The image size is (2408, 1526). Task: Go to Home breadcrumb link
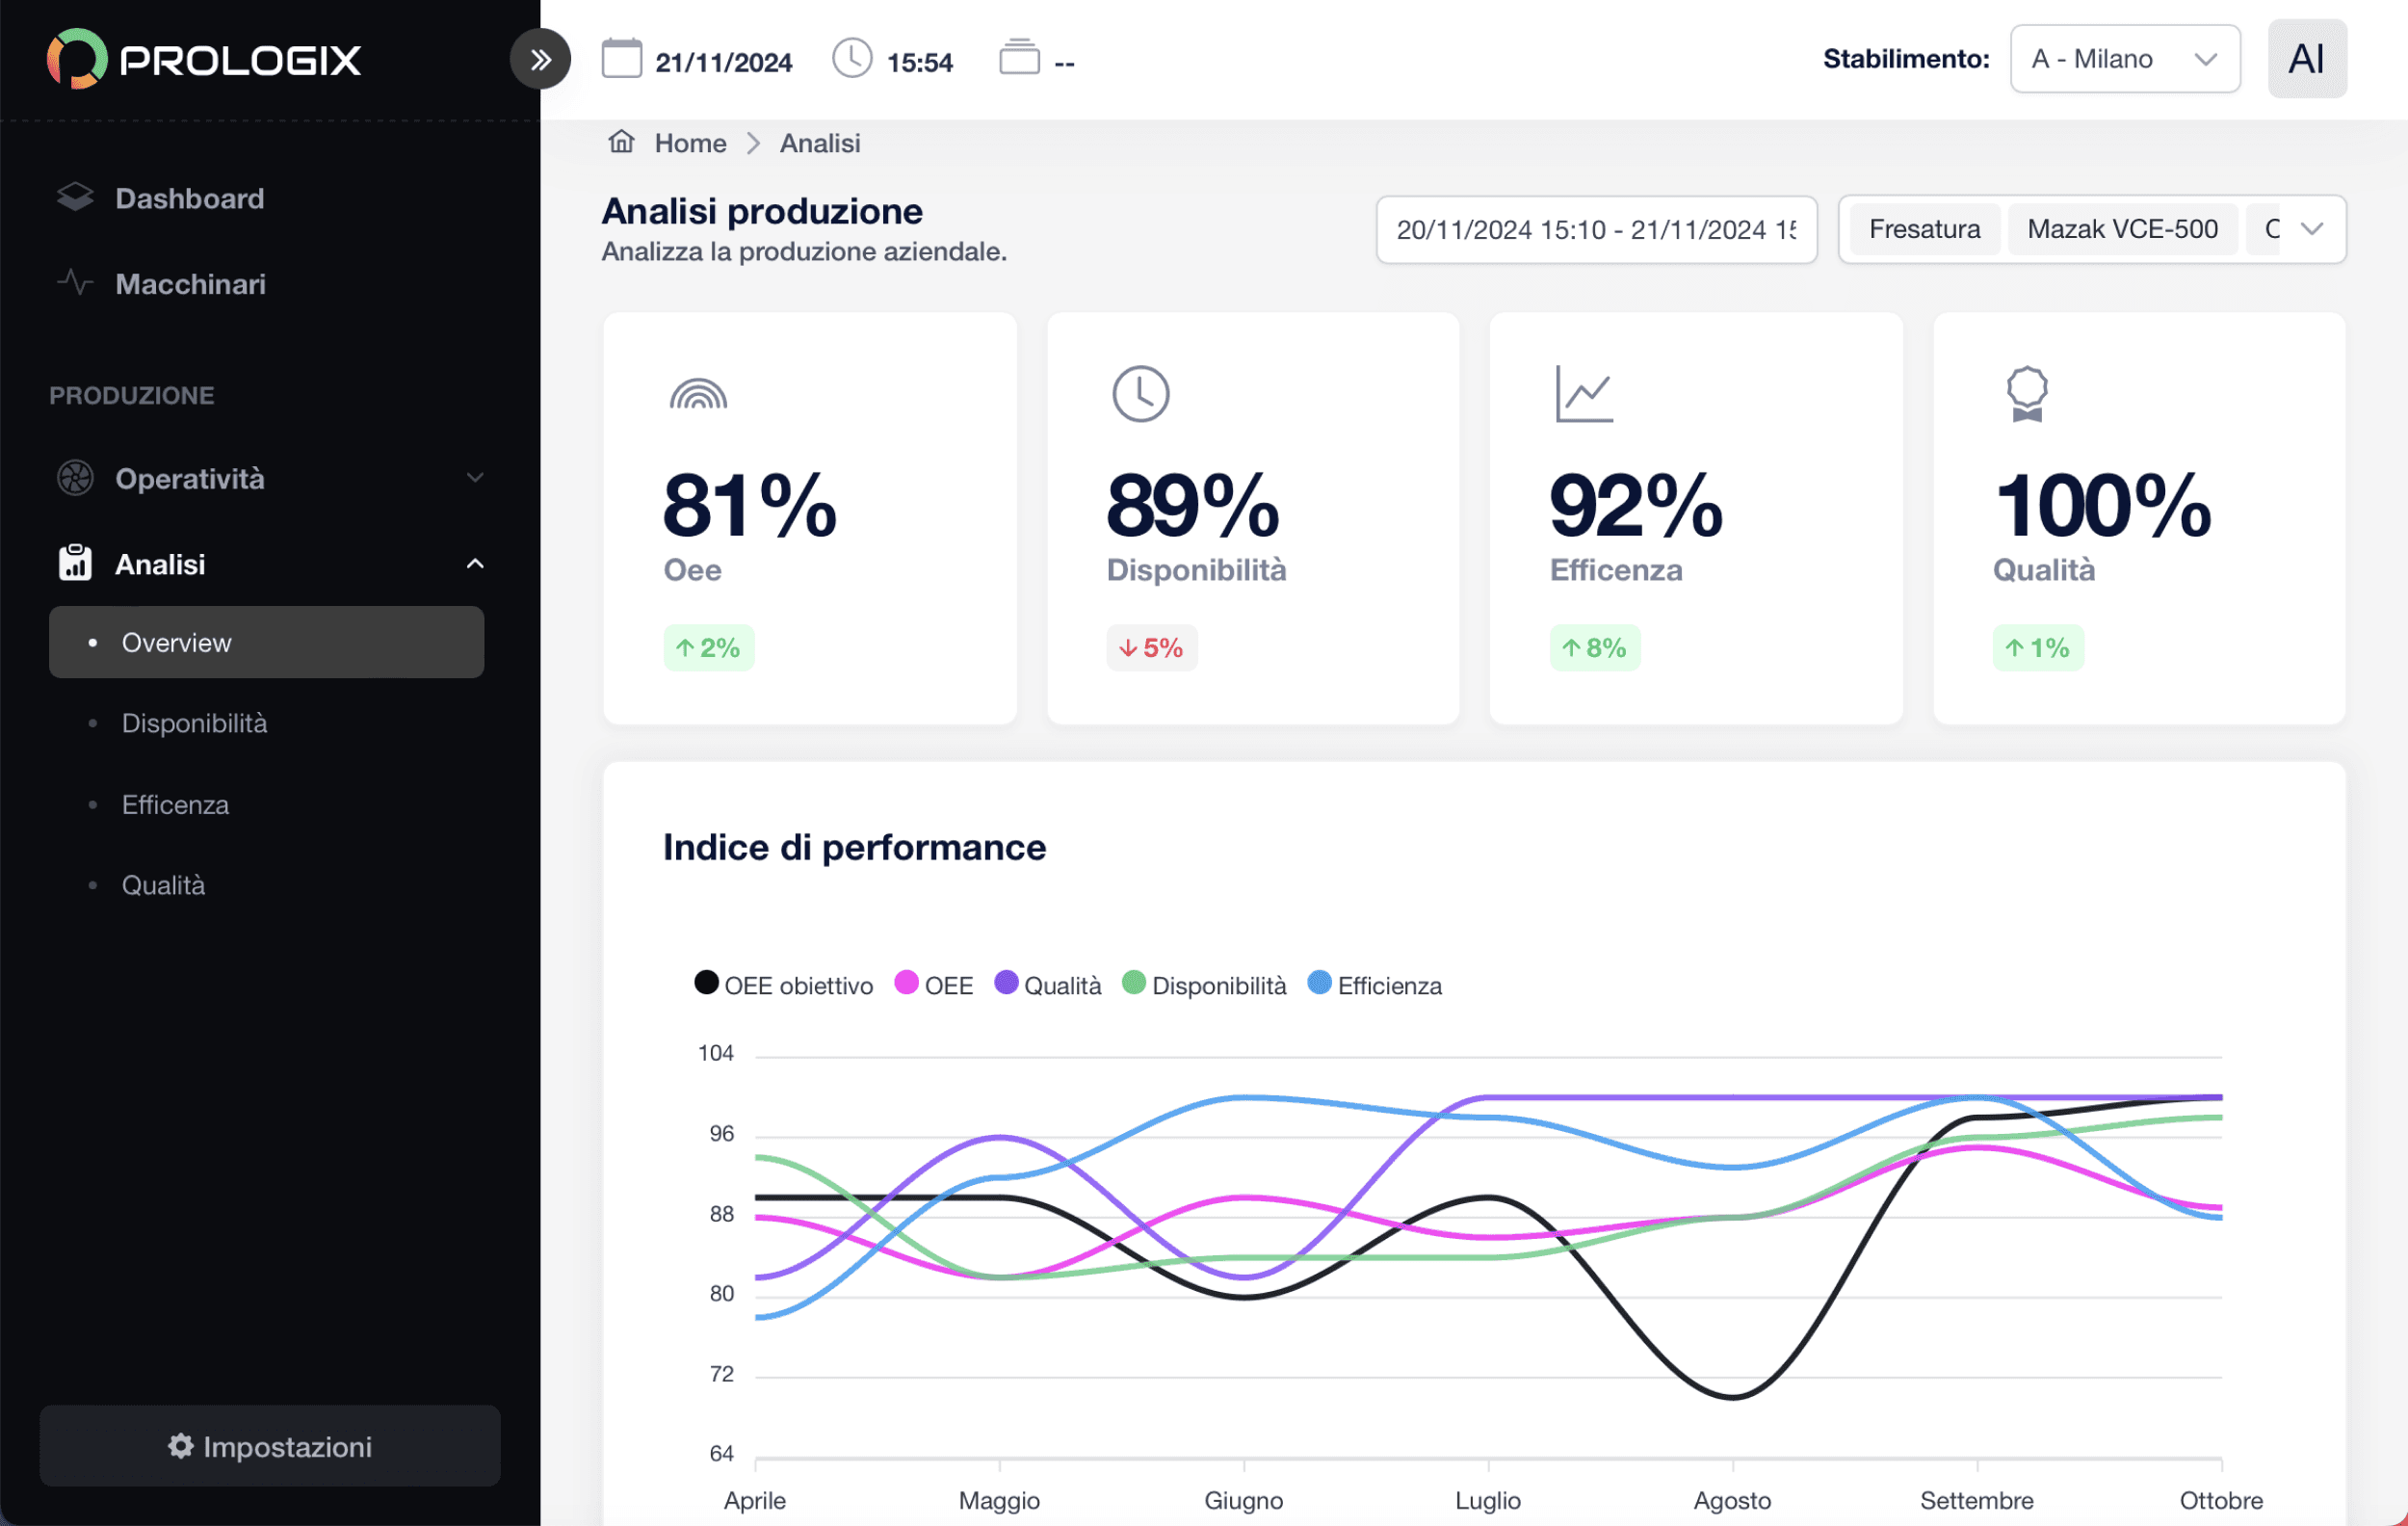690,143
